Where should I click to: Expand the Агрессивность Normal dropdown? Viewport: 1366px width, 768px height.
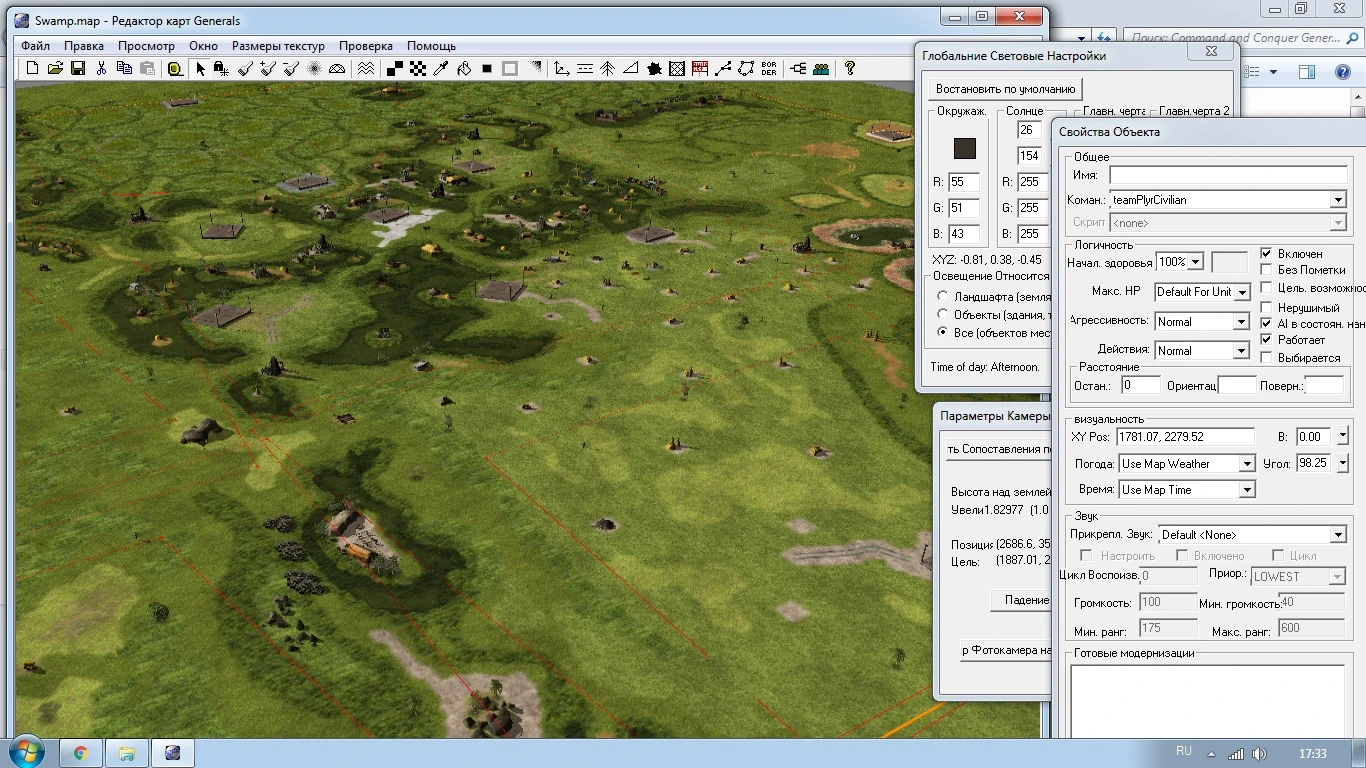point(1240,322)
